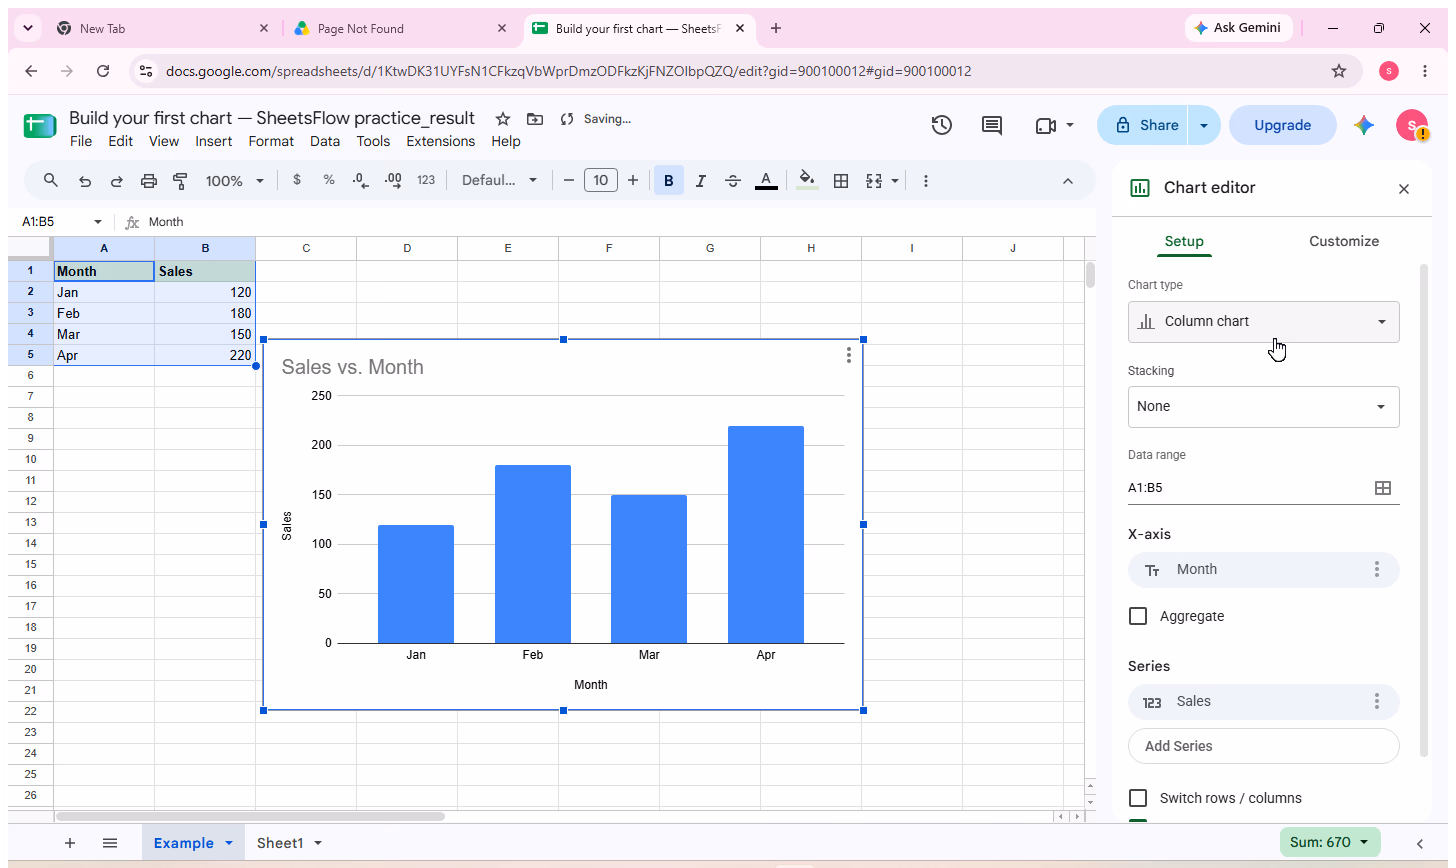Toggle italic formatting
This screenshot has width=1456, height=868.
click(701, 181)
